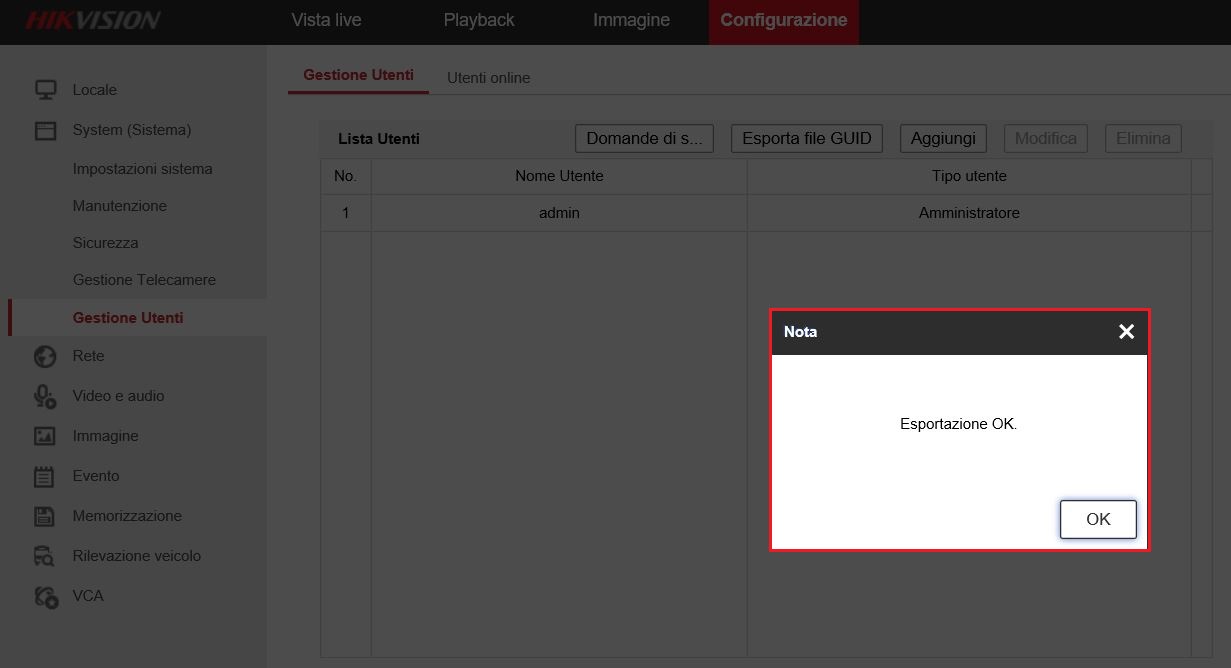Image resolution: width=1231 pixels, height=668 pixels.
Task: Click the Evento calendar icon
Action: (46, 476)
